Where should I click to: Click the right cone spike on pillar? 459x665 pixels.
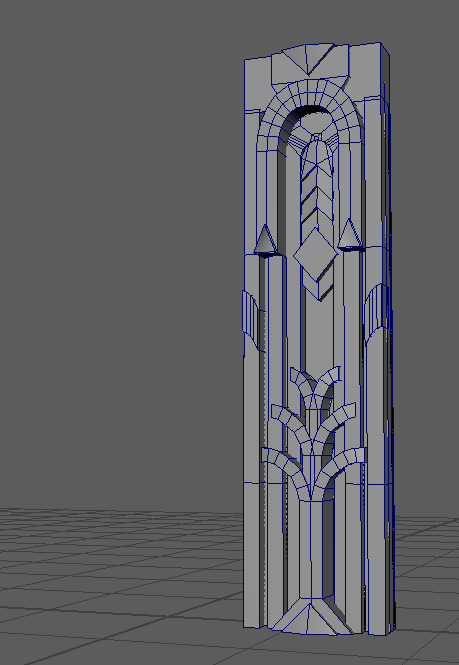349,234
